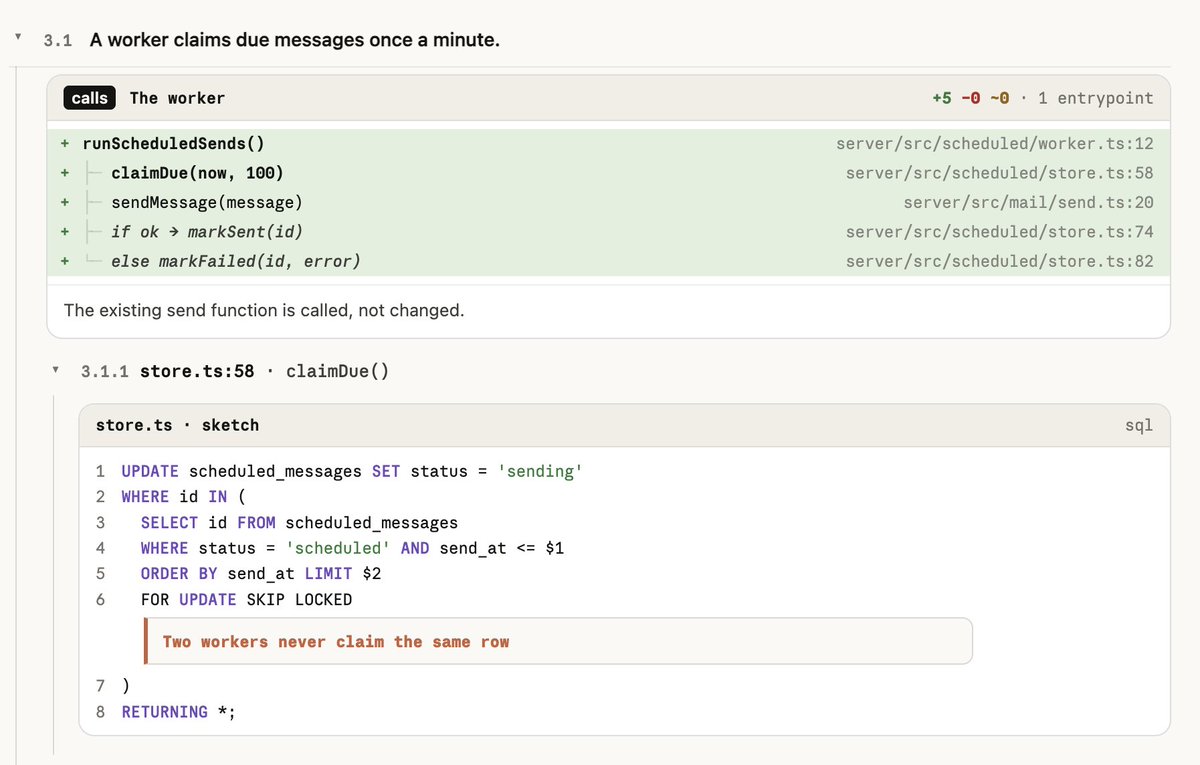This screenshot has width=1200, height=765.
Task: Click the green "+5" additions count
Action: click(941, 98)
